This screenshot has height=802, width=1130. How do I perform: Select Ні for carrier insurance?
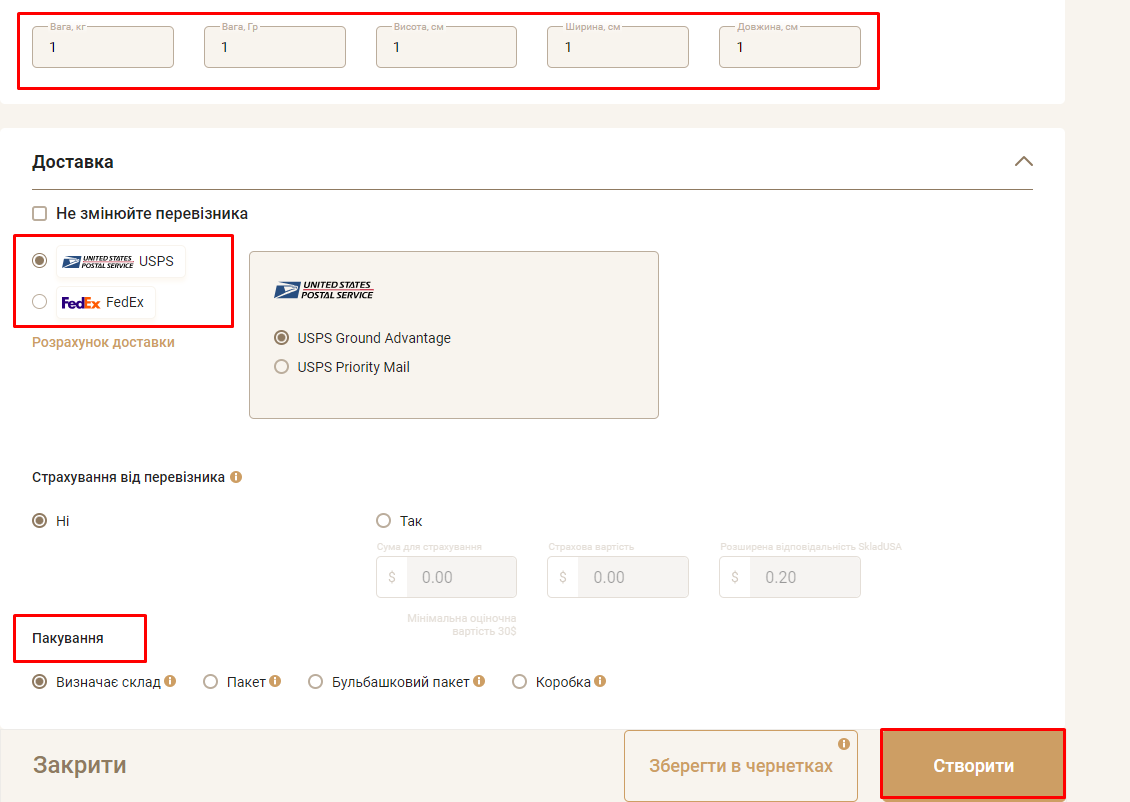coord(40,520)
